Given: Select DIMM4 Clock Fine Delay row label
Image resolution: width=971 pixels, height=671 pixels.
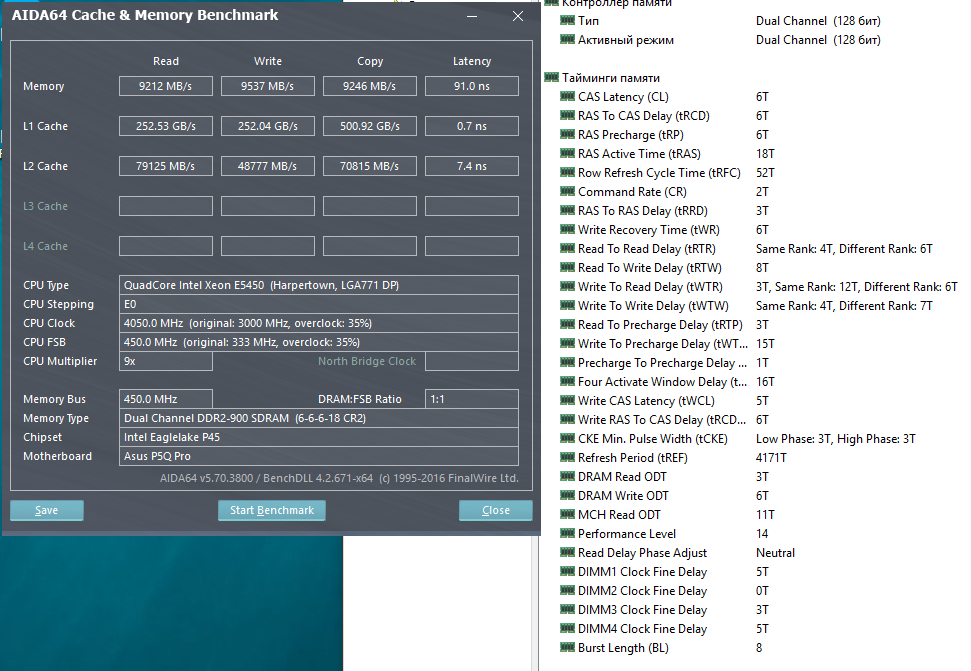Looking at the screenshot, I should tap(642, 629).
